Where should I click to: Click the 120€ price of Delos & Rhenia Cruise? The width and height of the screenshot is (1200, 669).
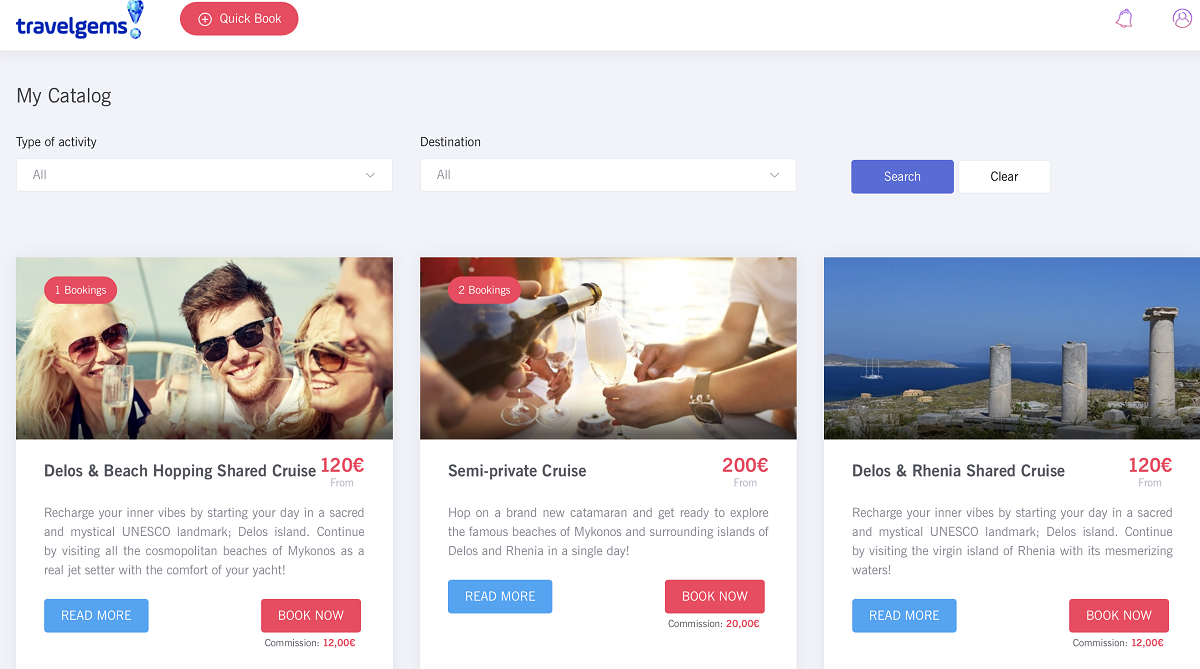coord(1150,465)
